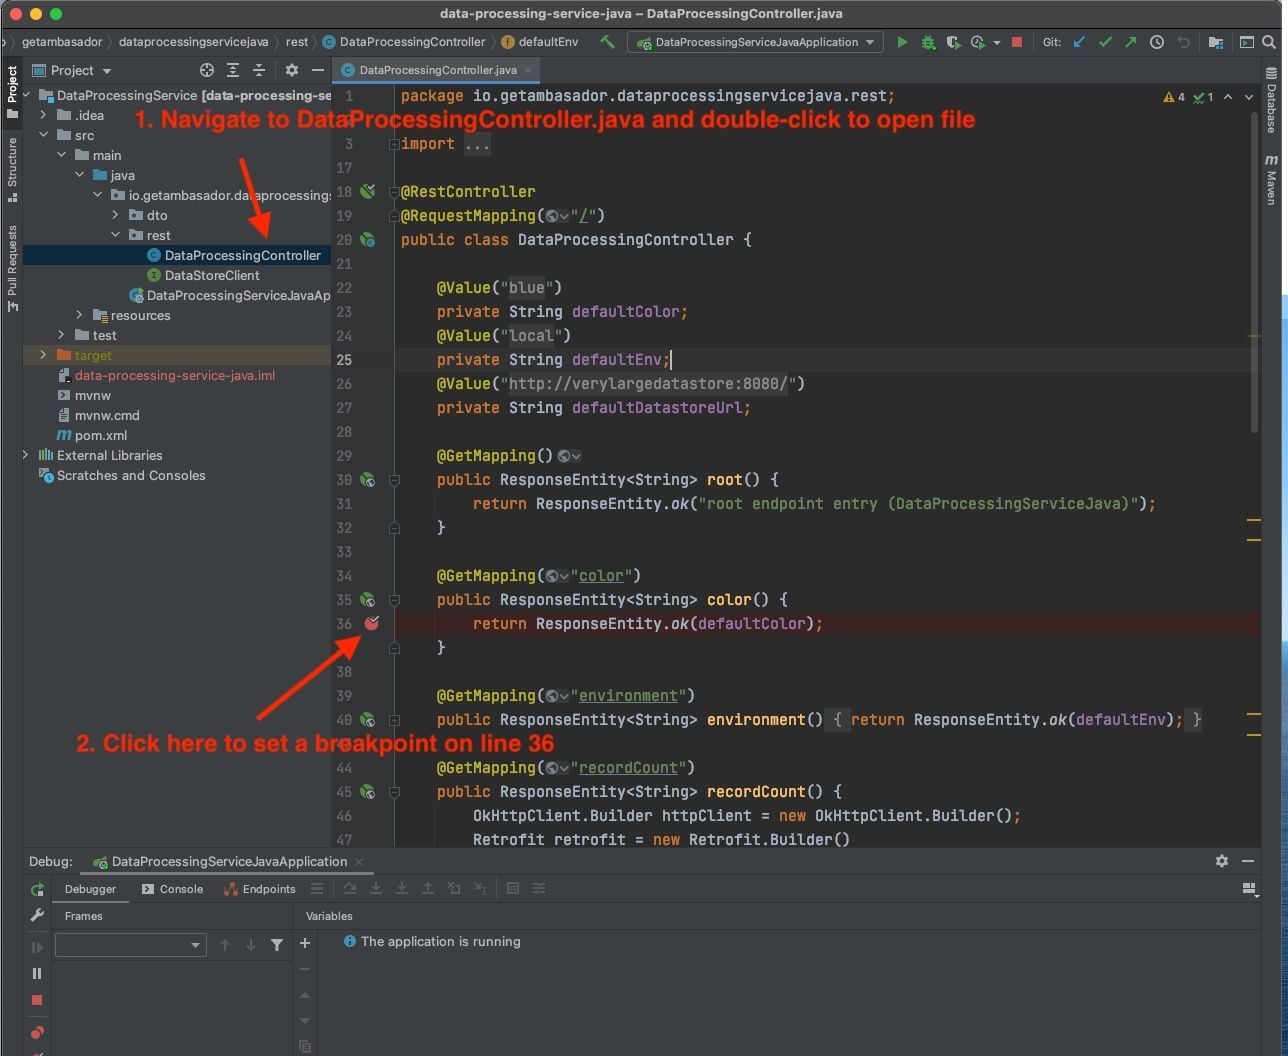This screenshot has height=1056, width=1288.
Task: Open Project panel gear options
Action: (292, 70)
